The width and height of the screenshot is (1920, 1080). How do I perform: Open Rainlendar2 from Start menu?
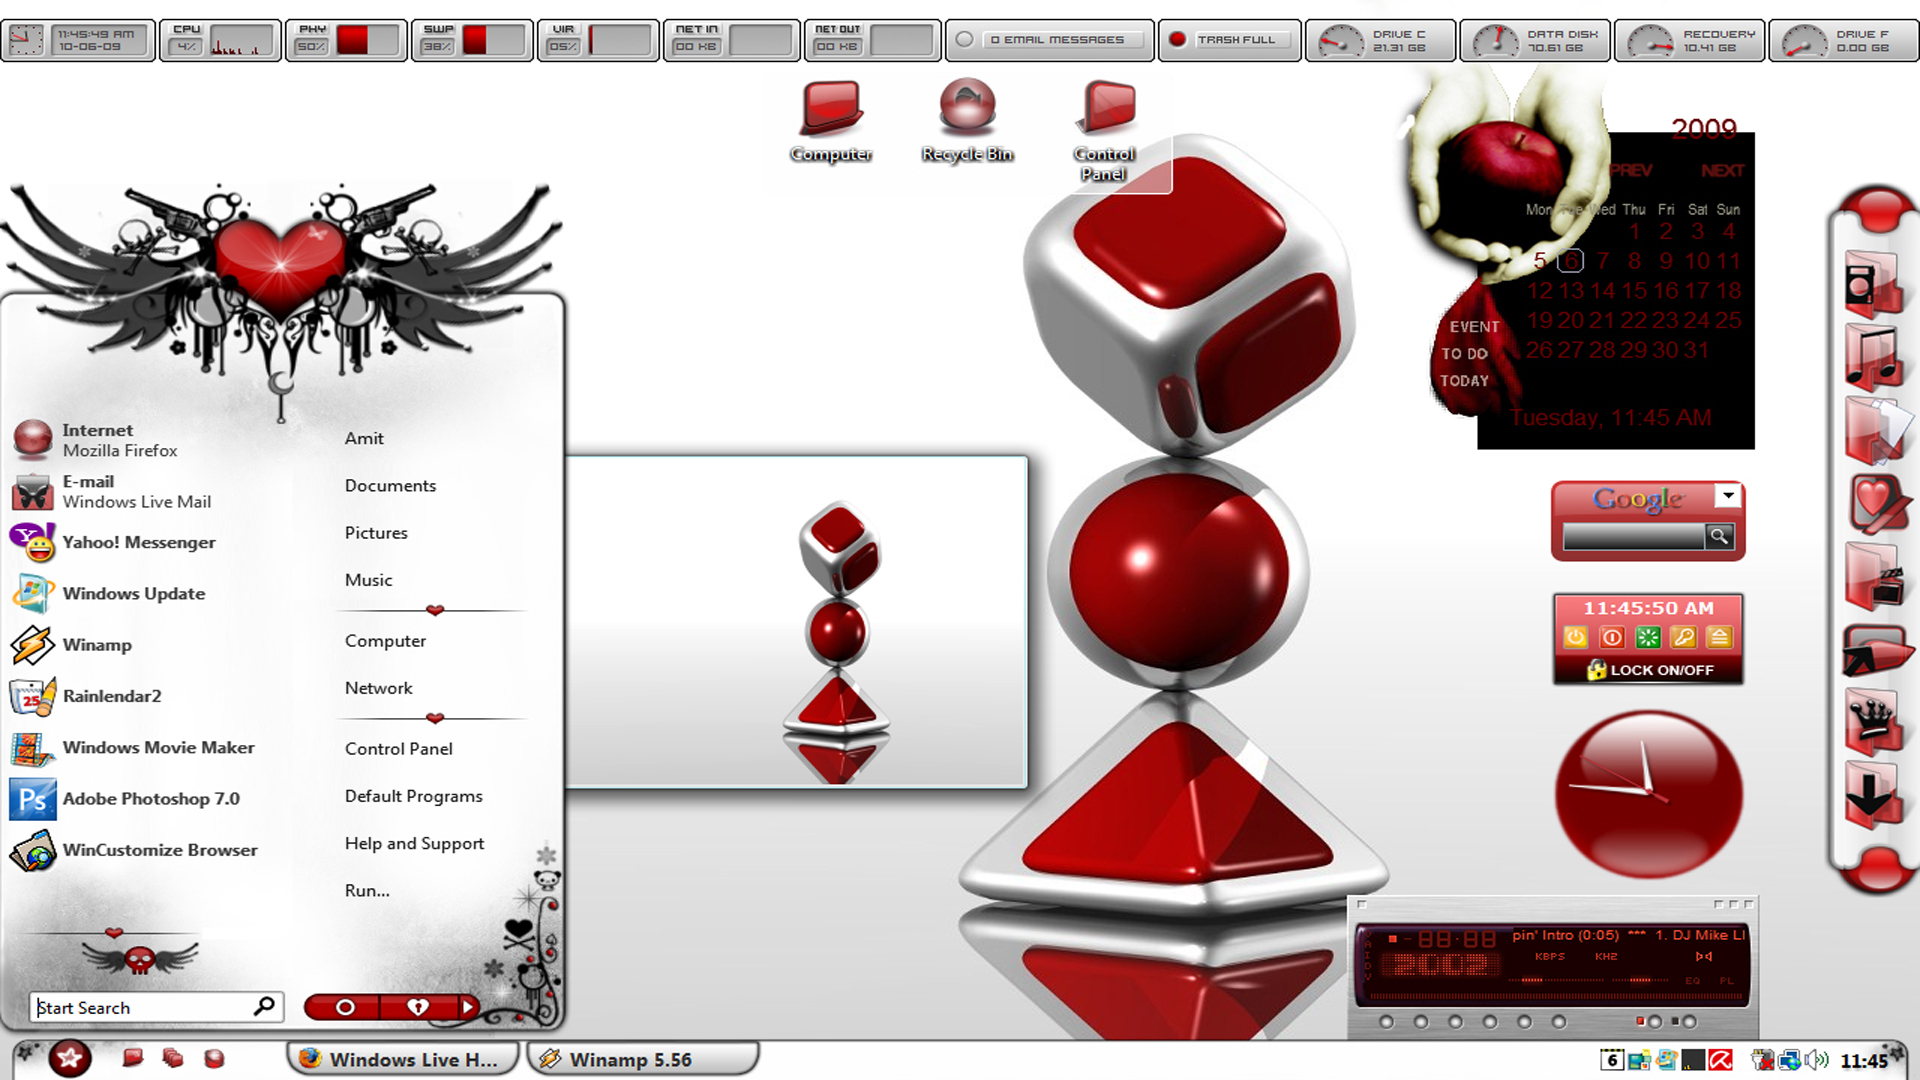click(x=85, y=696)
